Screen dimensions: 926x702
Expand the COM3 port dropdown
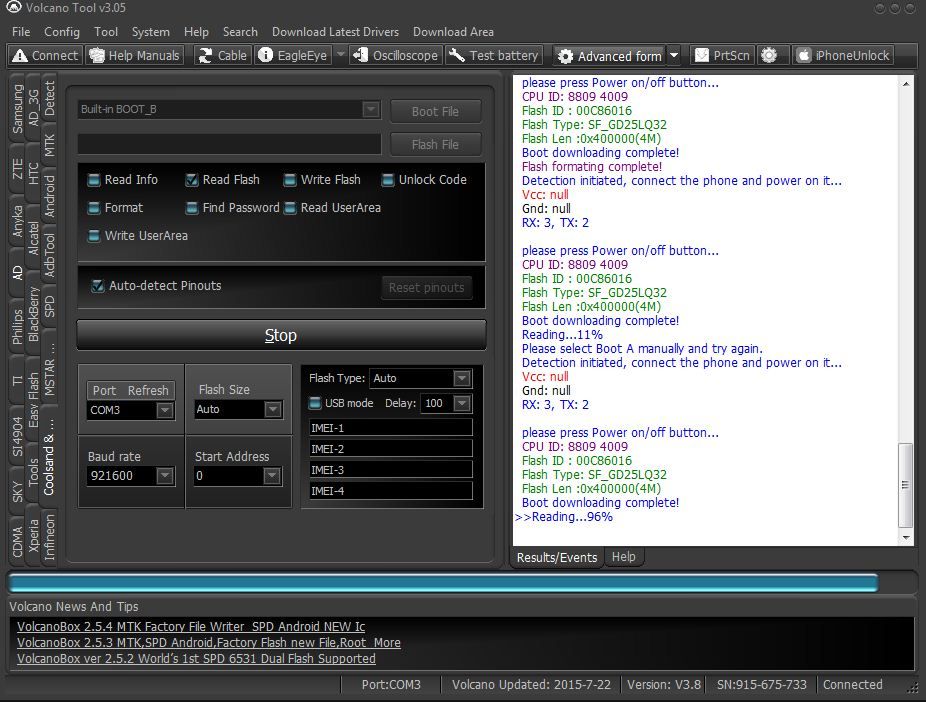coord(165,410)
